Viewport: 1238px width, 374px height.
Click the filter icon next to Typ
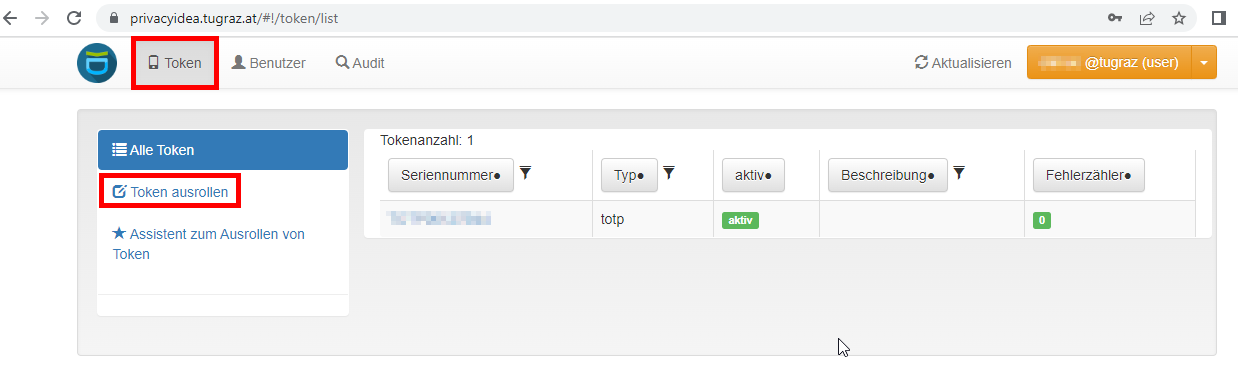[669, 174]
